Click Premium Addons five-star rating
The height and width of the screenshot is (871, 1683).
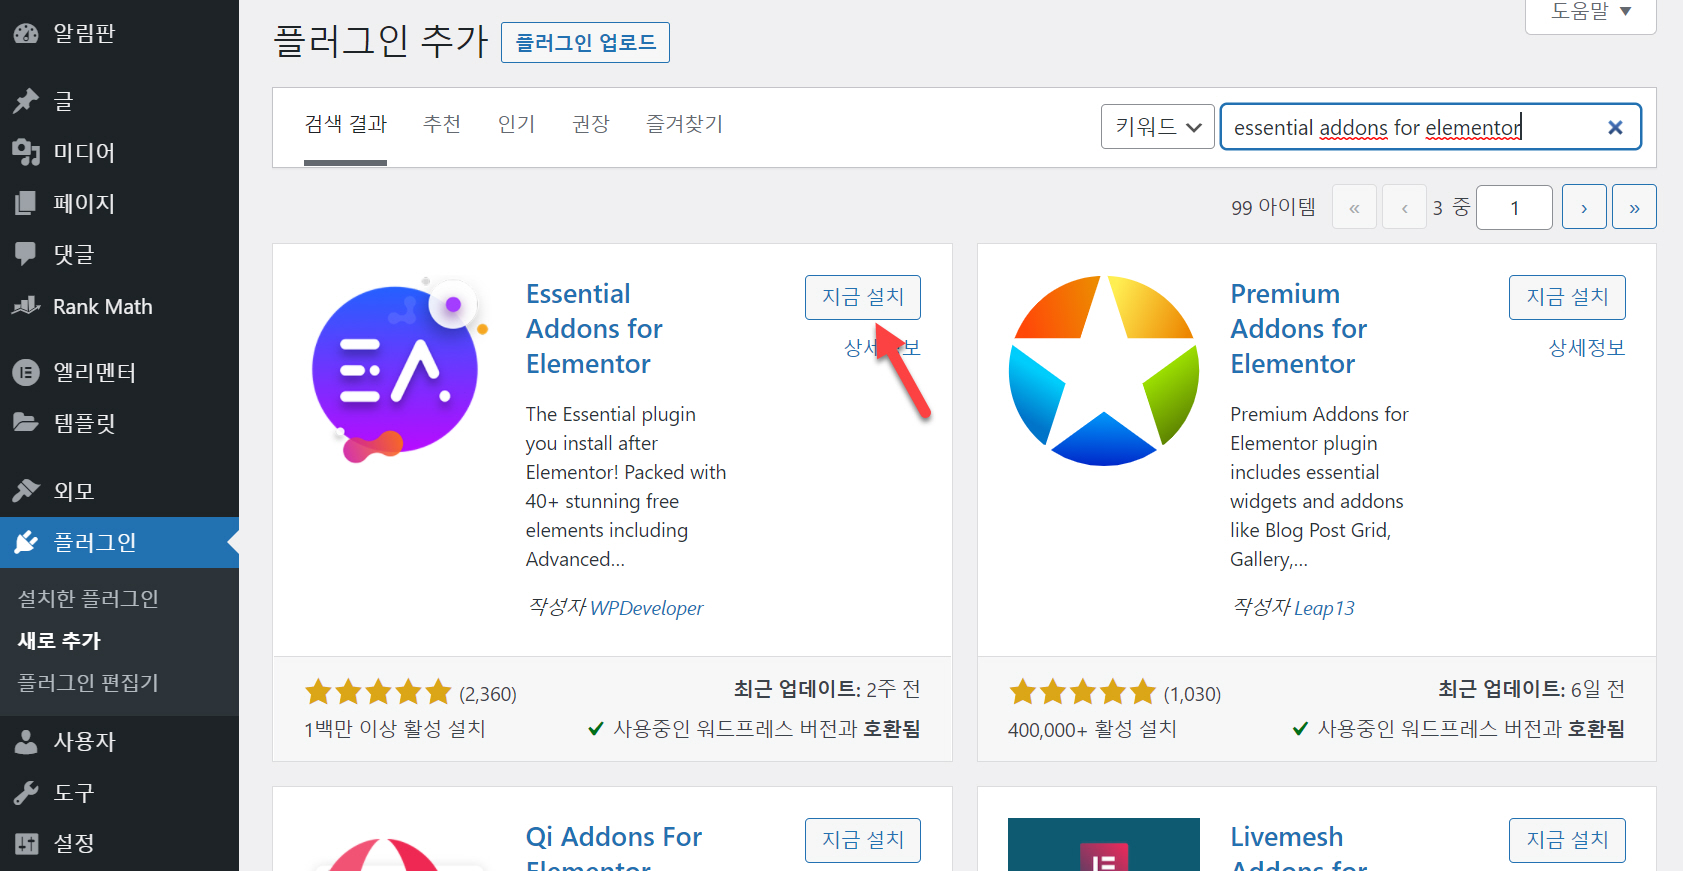click(1082, 692)
